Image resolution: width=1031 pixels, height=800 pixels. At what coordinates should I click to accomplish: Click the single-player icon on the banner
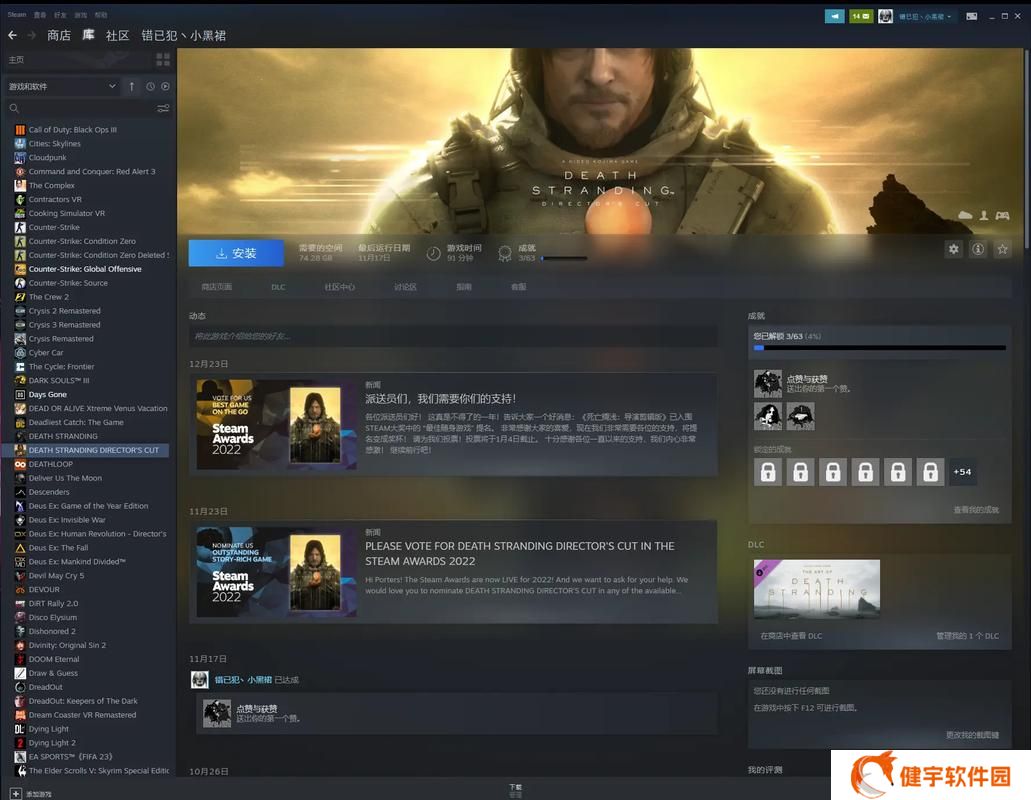coord(984,216)
